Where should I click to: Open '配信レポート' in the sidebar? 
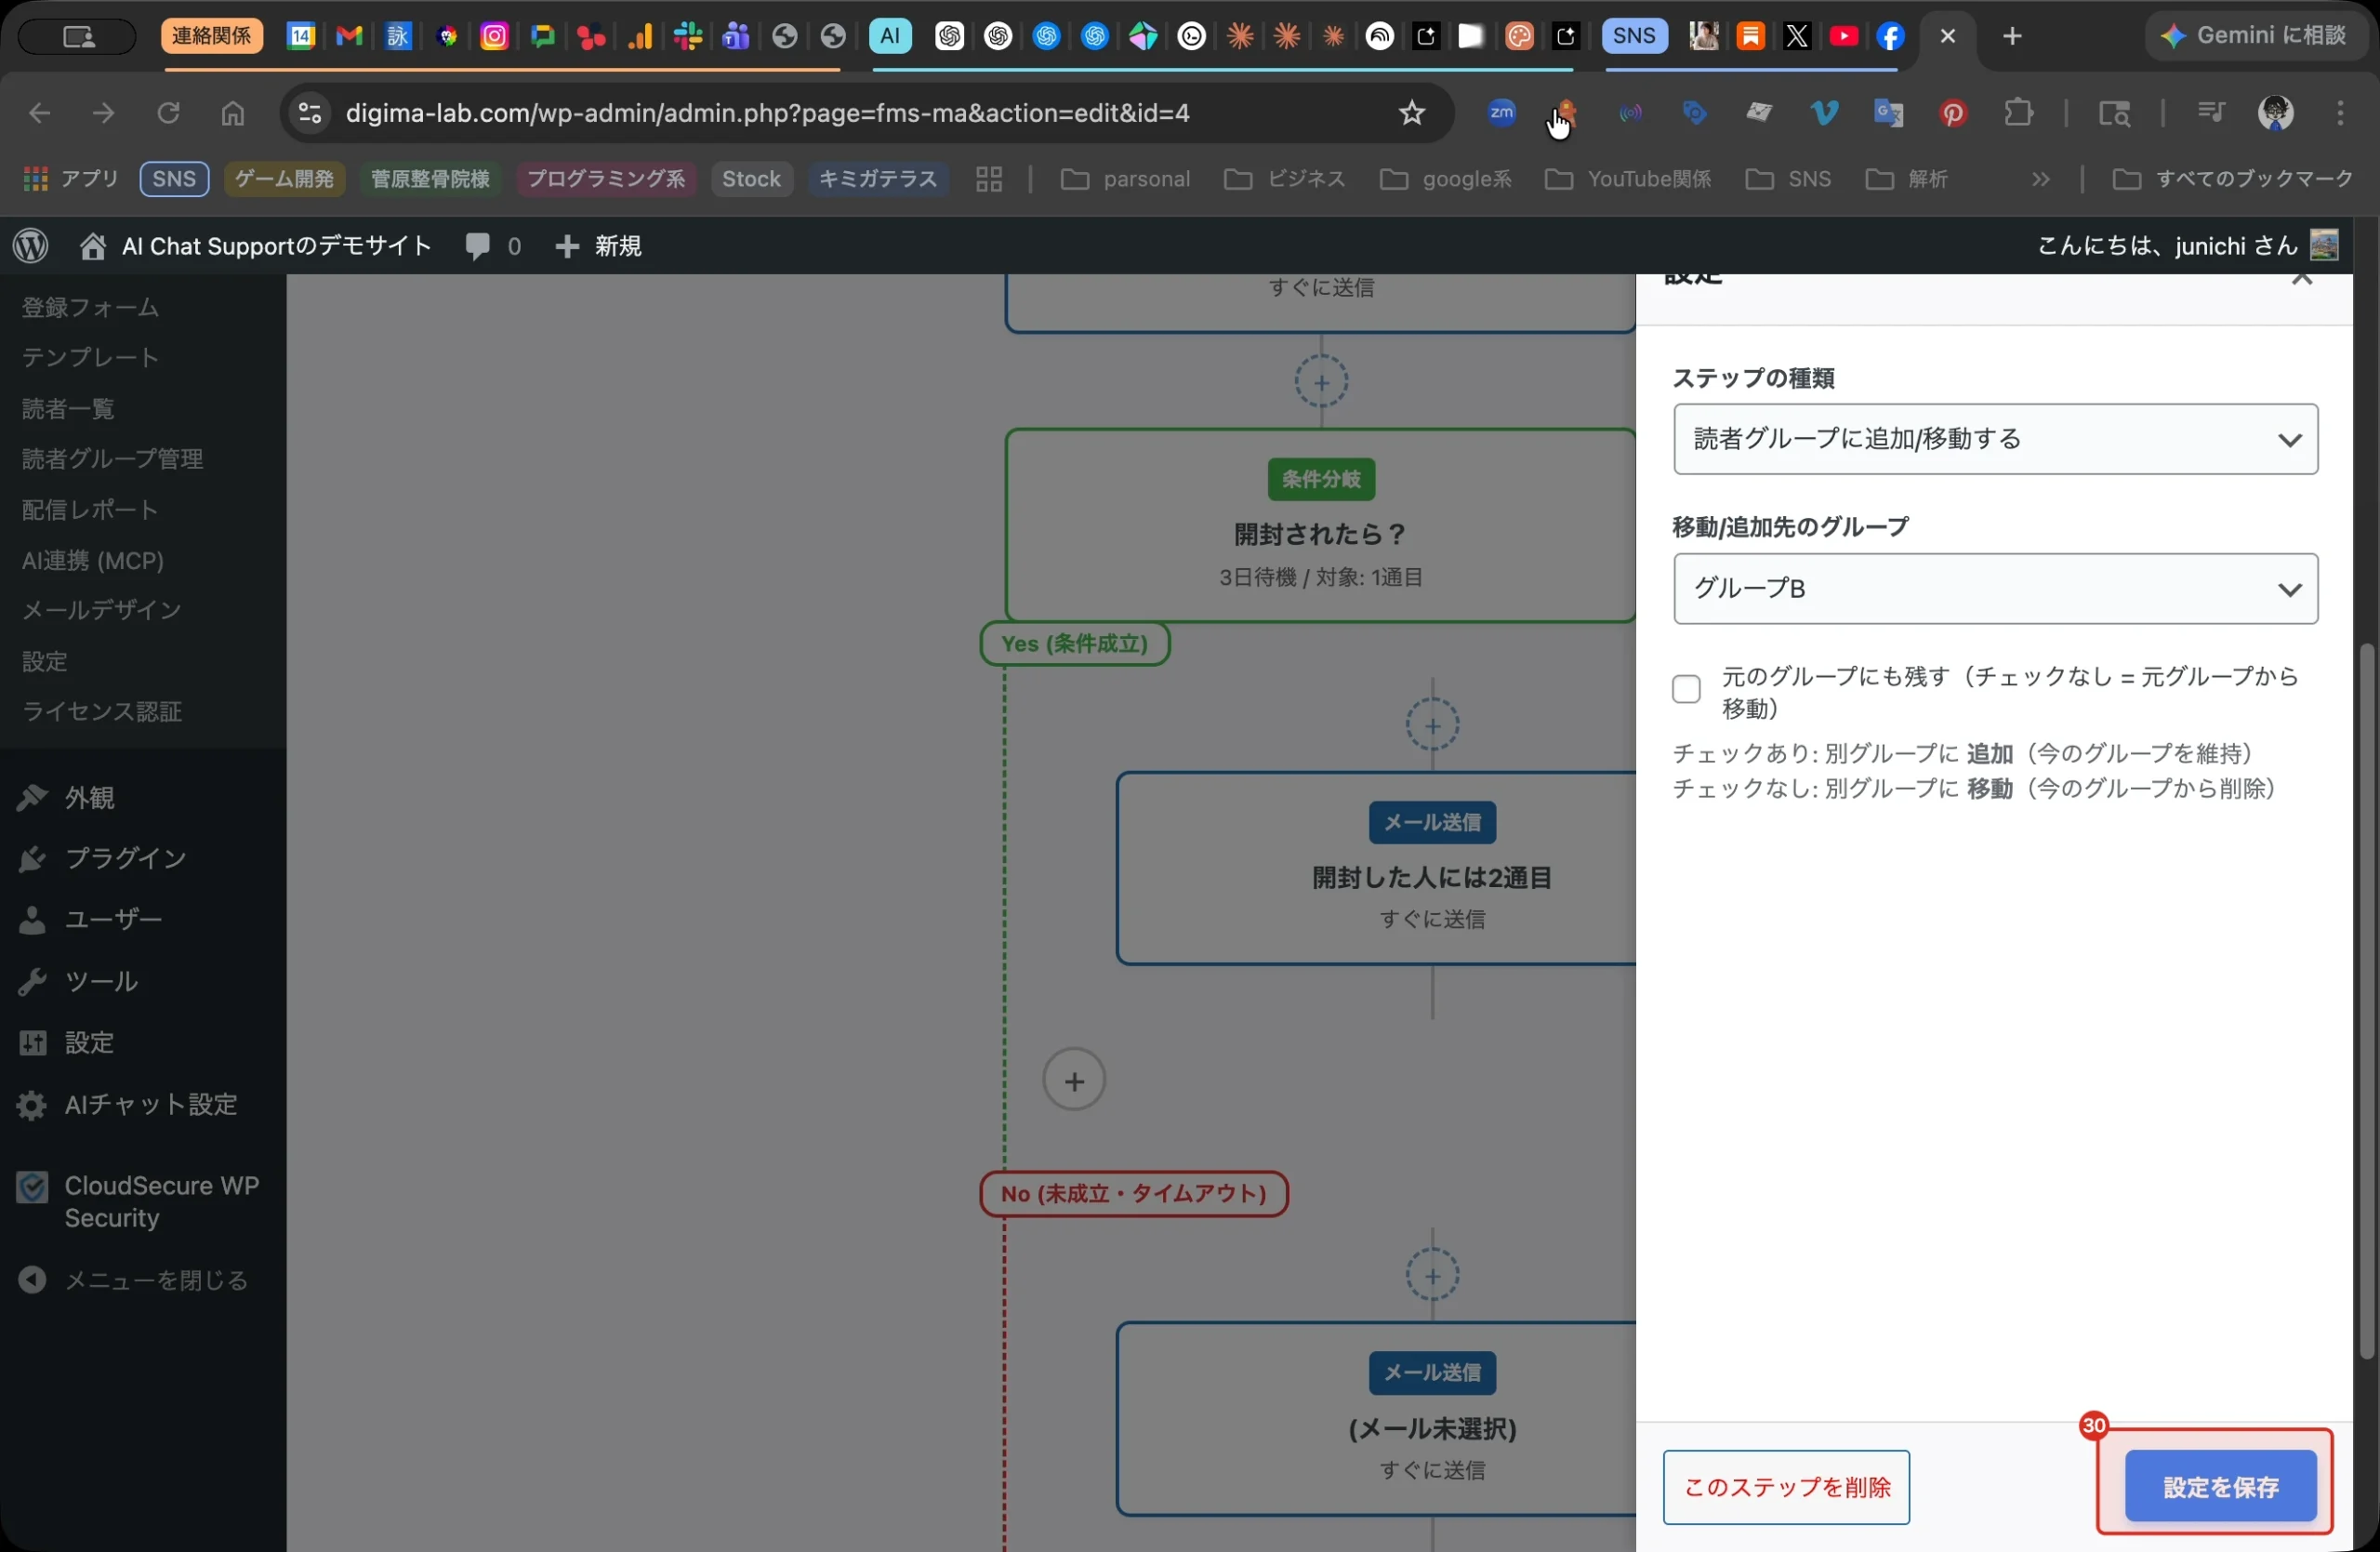(x=91, y=510)
